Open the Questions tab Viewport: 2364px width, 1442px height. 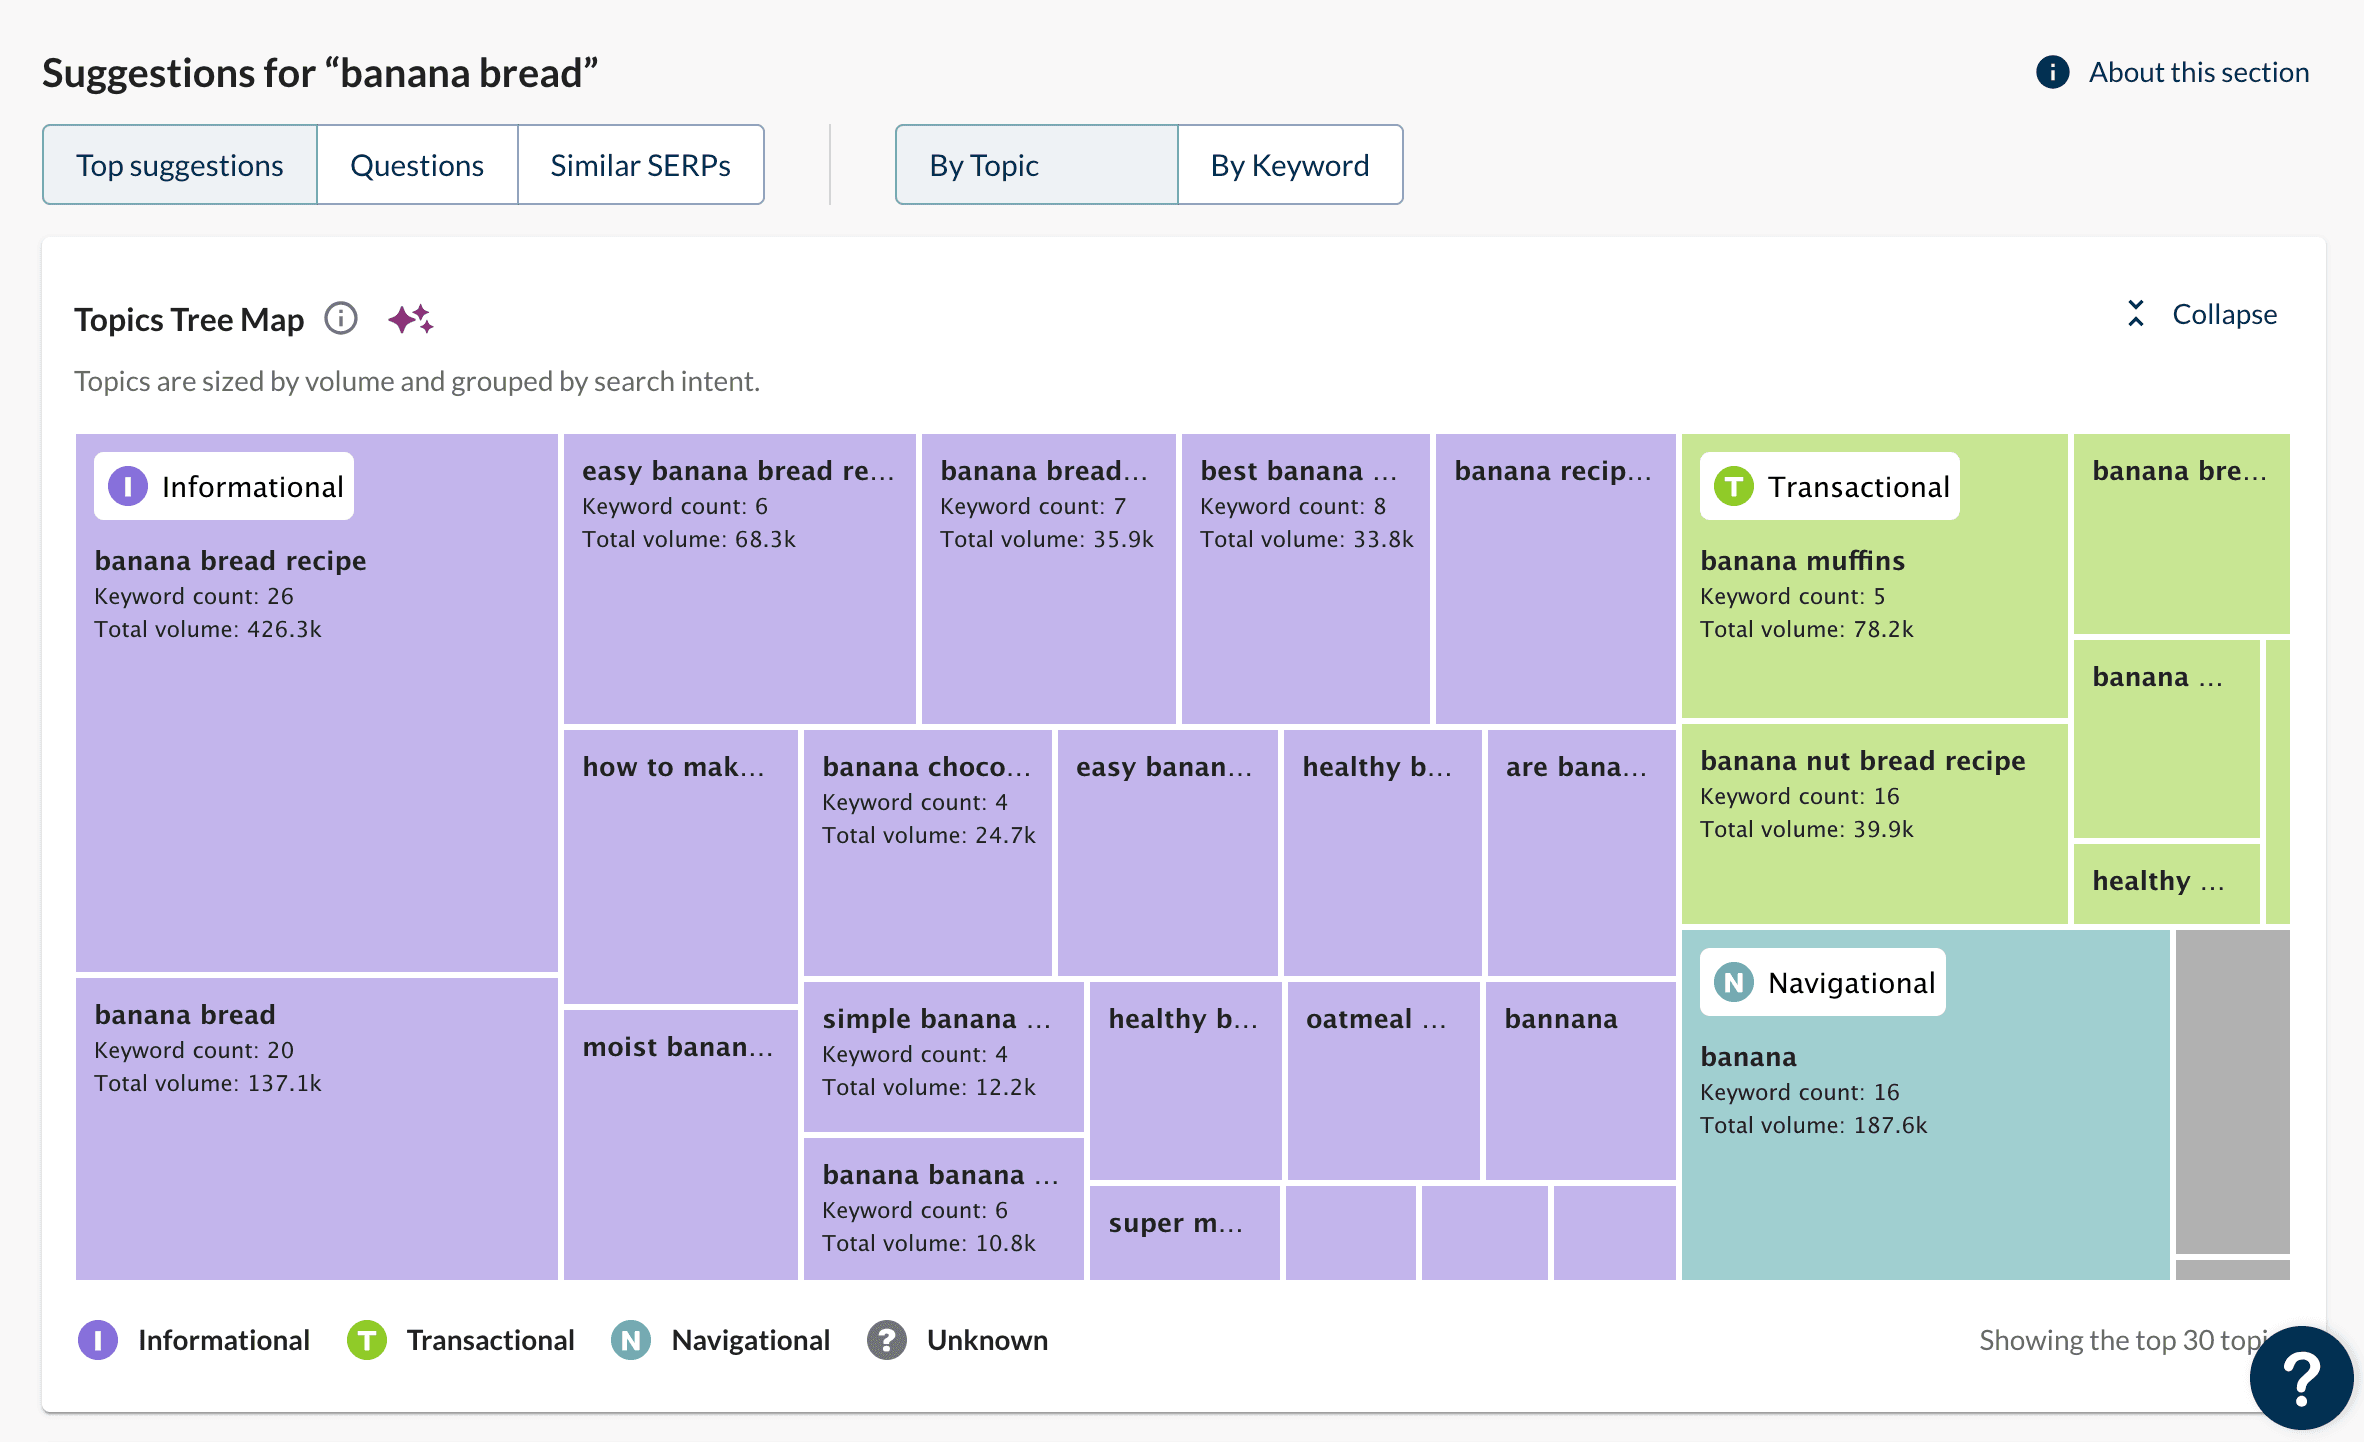[x=417, y=165]
